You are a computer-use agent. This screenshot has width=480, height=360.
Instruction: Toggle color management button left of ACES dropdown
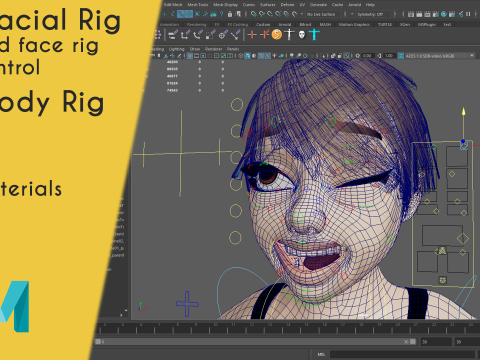(401, 56)
